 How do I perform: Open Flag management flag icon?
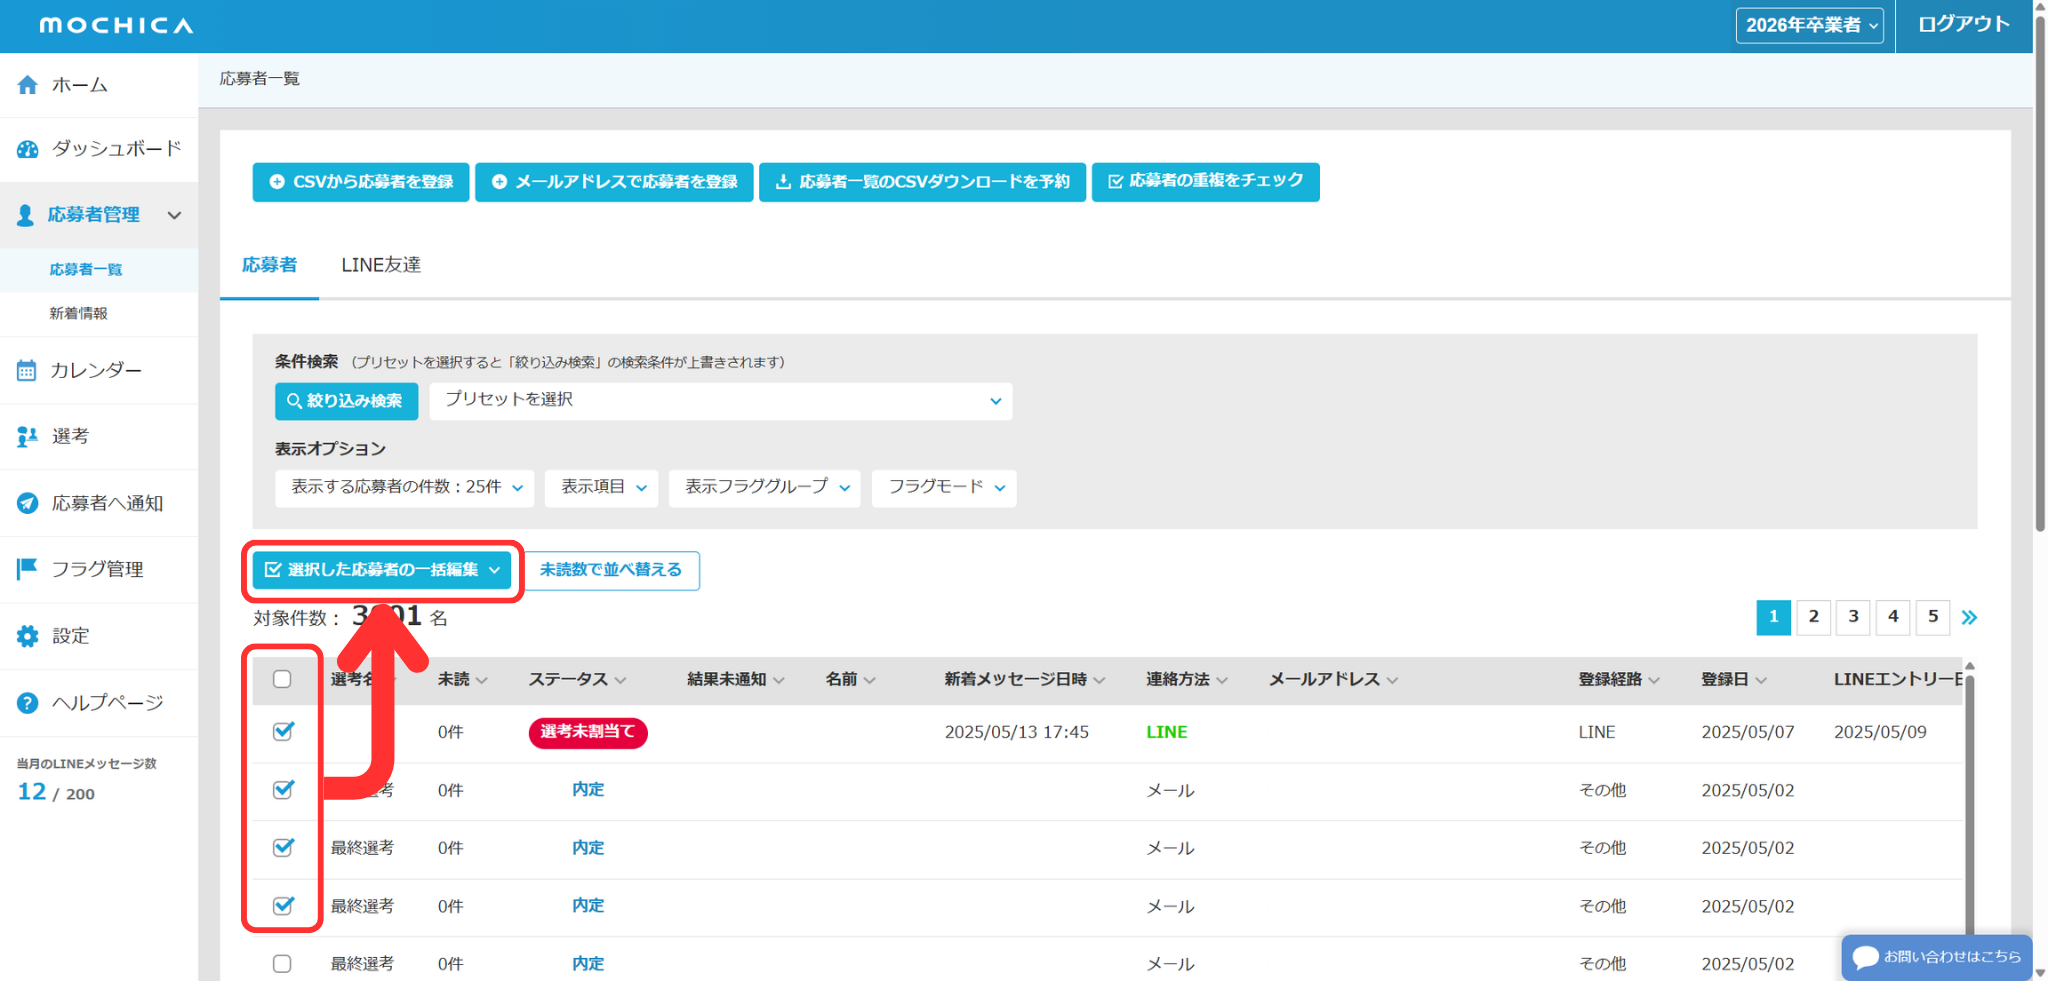pos(27,569)
